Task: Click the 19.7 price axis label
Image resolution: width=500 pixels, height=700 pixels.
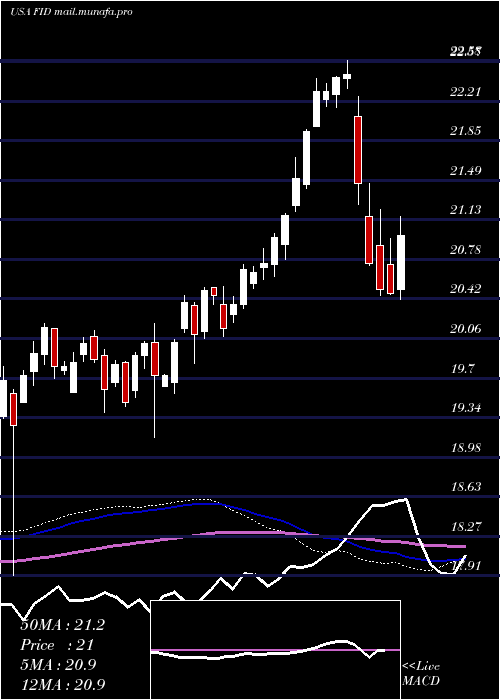Action: 462,369
